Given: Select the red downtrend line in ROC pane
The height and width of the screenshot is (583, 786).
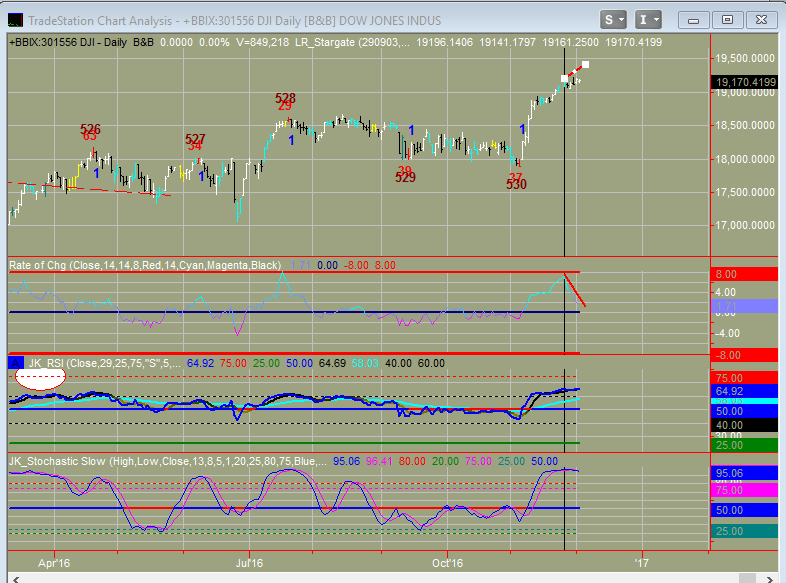Looking at the screenshot, I should 575,290.
